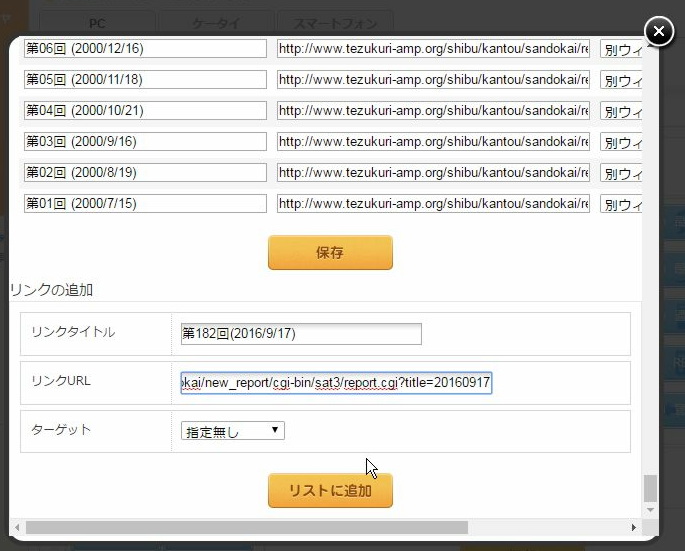Image resolution: width=685 pixels, height=551 pixels.
Task: Click the リストに追加 button
Action: coord(330,491)
